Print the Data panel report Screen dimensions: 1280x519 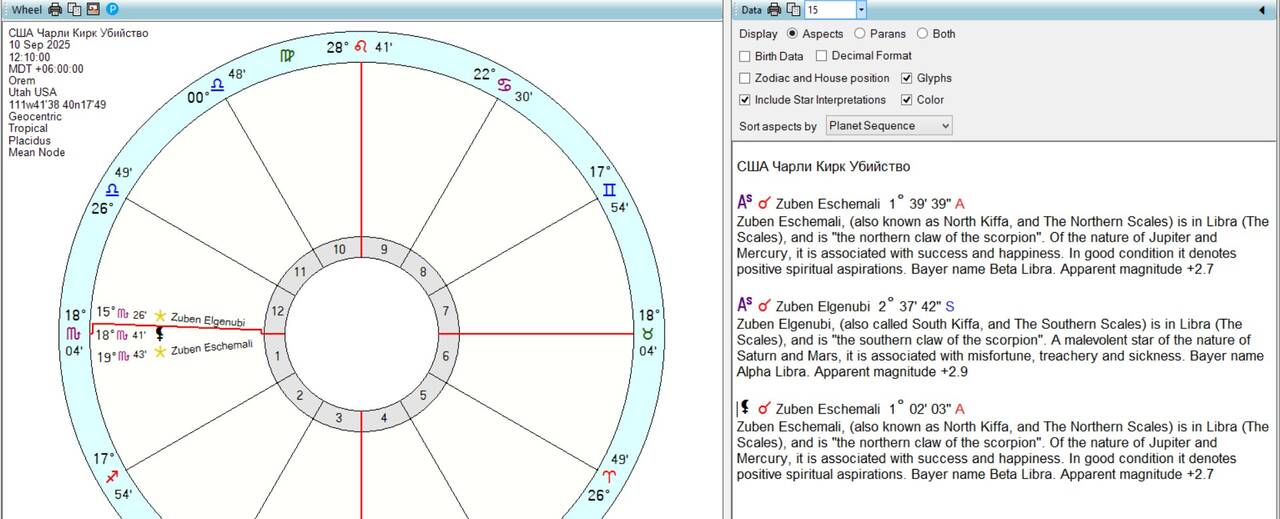pos(774,9)
